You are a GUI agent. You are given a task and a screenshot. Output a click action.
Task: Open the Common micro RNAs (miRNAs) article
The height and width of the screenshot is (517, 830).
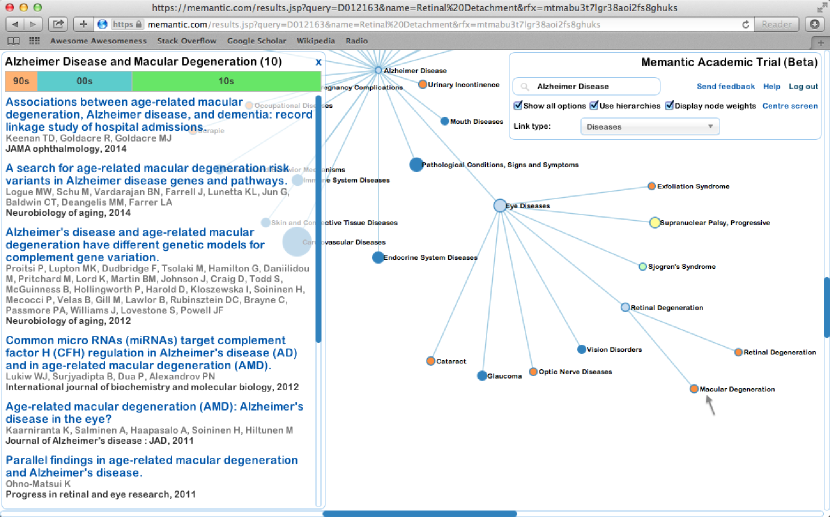click(x=151, y=352)
